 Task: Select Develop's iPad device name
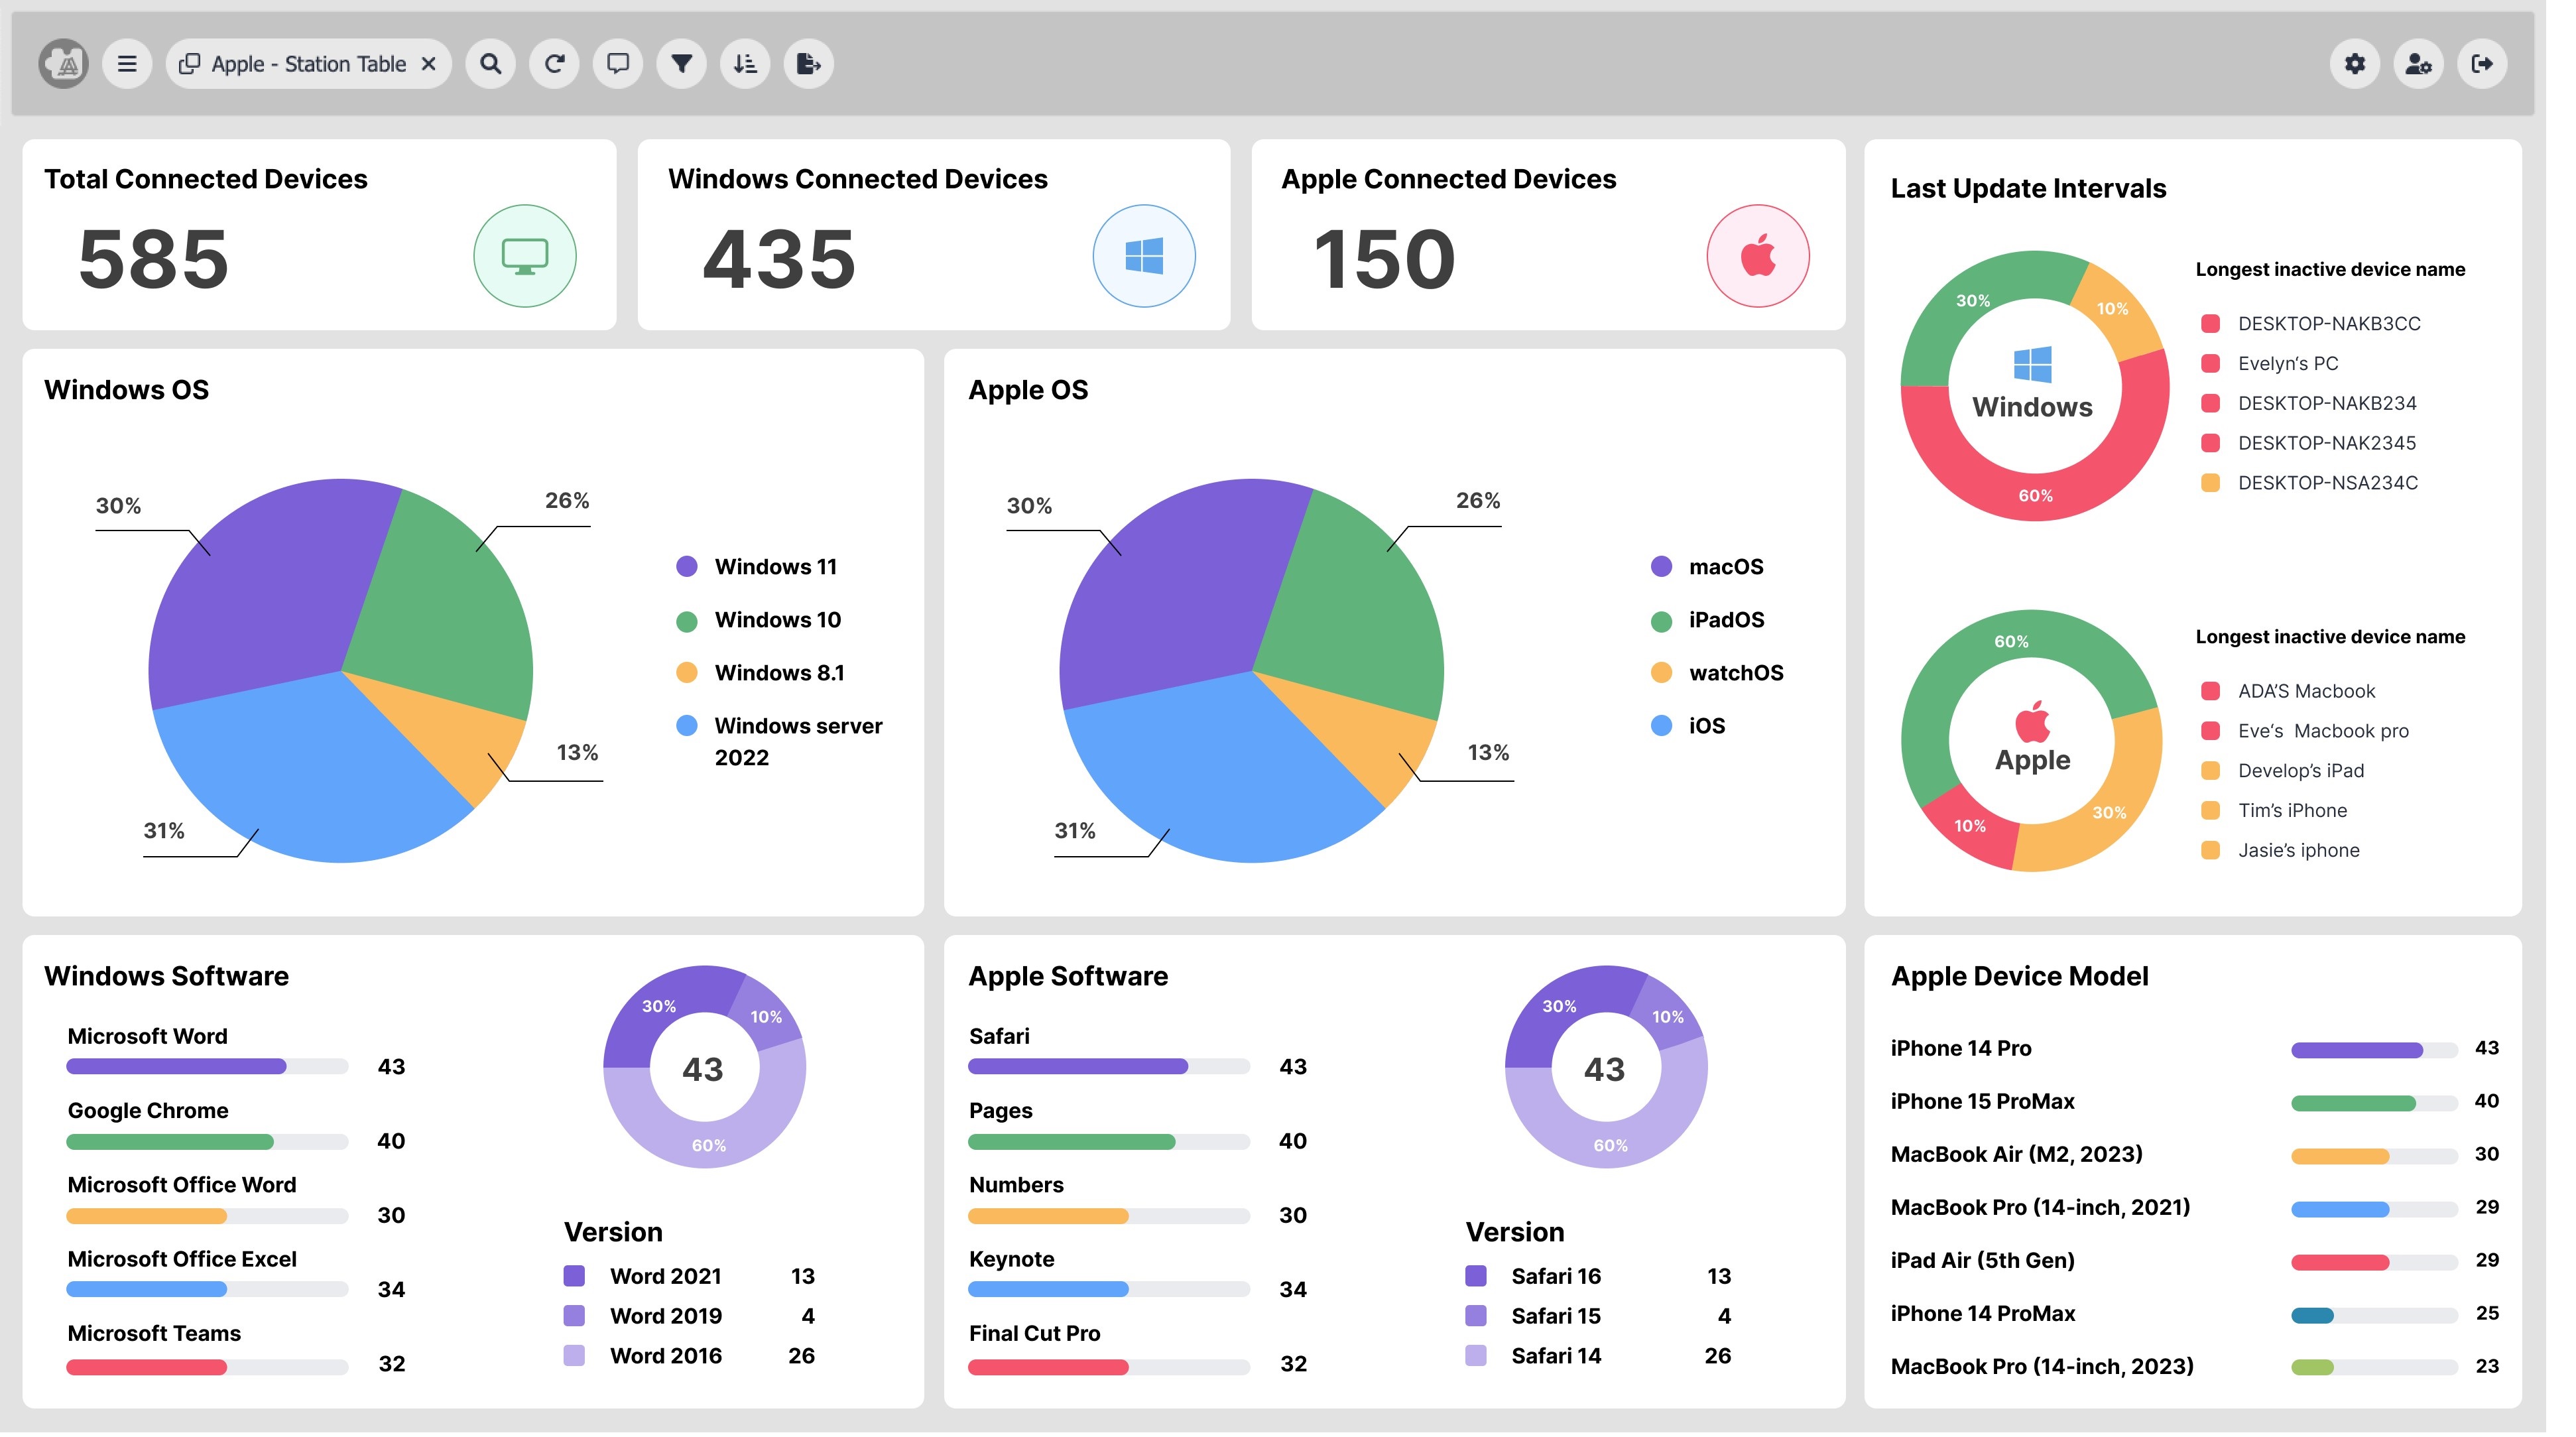(2301, 771)
